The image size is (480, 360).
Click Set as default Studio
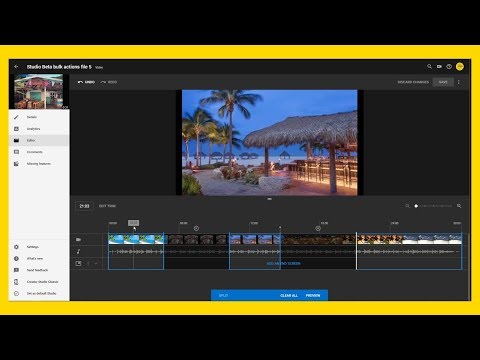[39, 293]
